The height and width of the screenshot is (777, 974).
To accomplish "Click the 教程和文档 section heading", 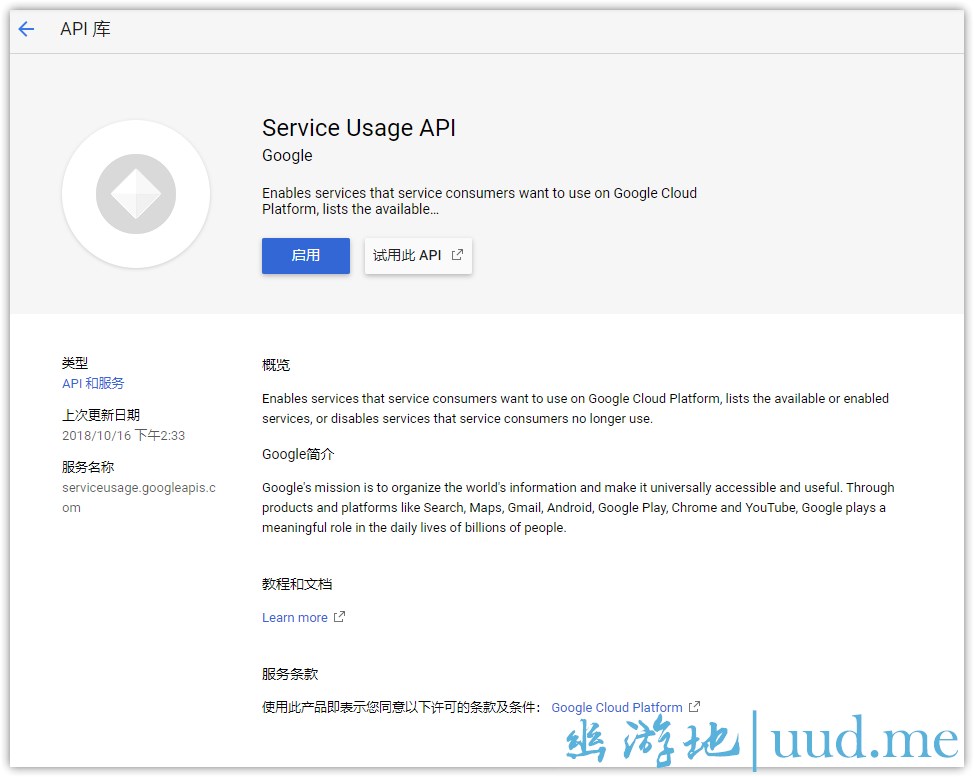I will pos(297,584).
